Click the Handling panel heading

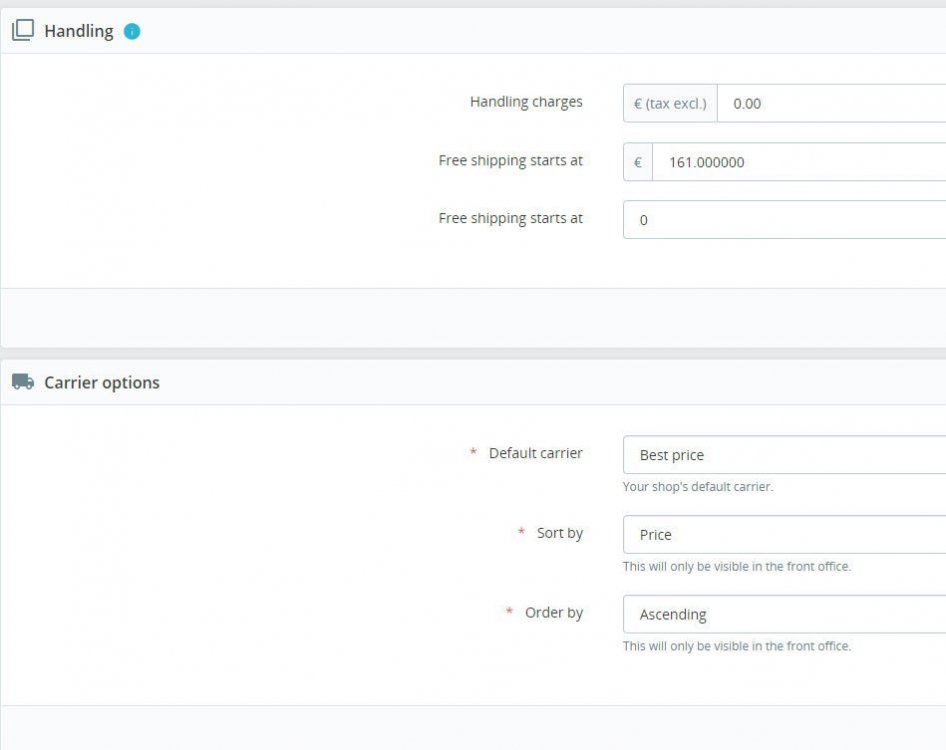pos(79,31)
